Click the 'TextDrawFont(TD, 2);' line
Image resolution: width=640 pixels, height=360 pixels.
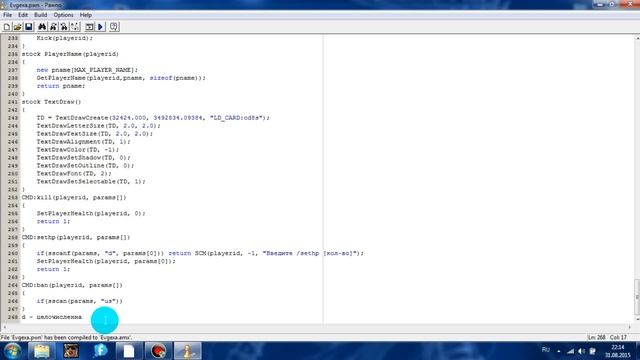[74, 173]
